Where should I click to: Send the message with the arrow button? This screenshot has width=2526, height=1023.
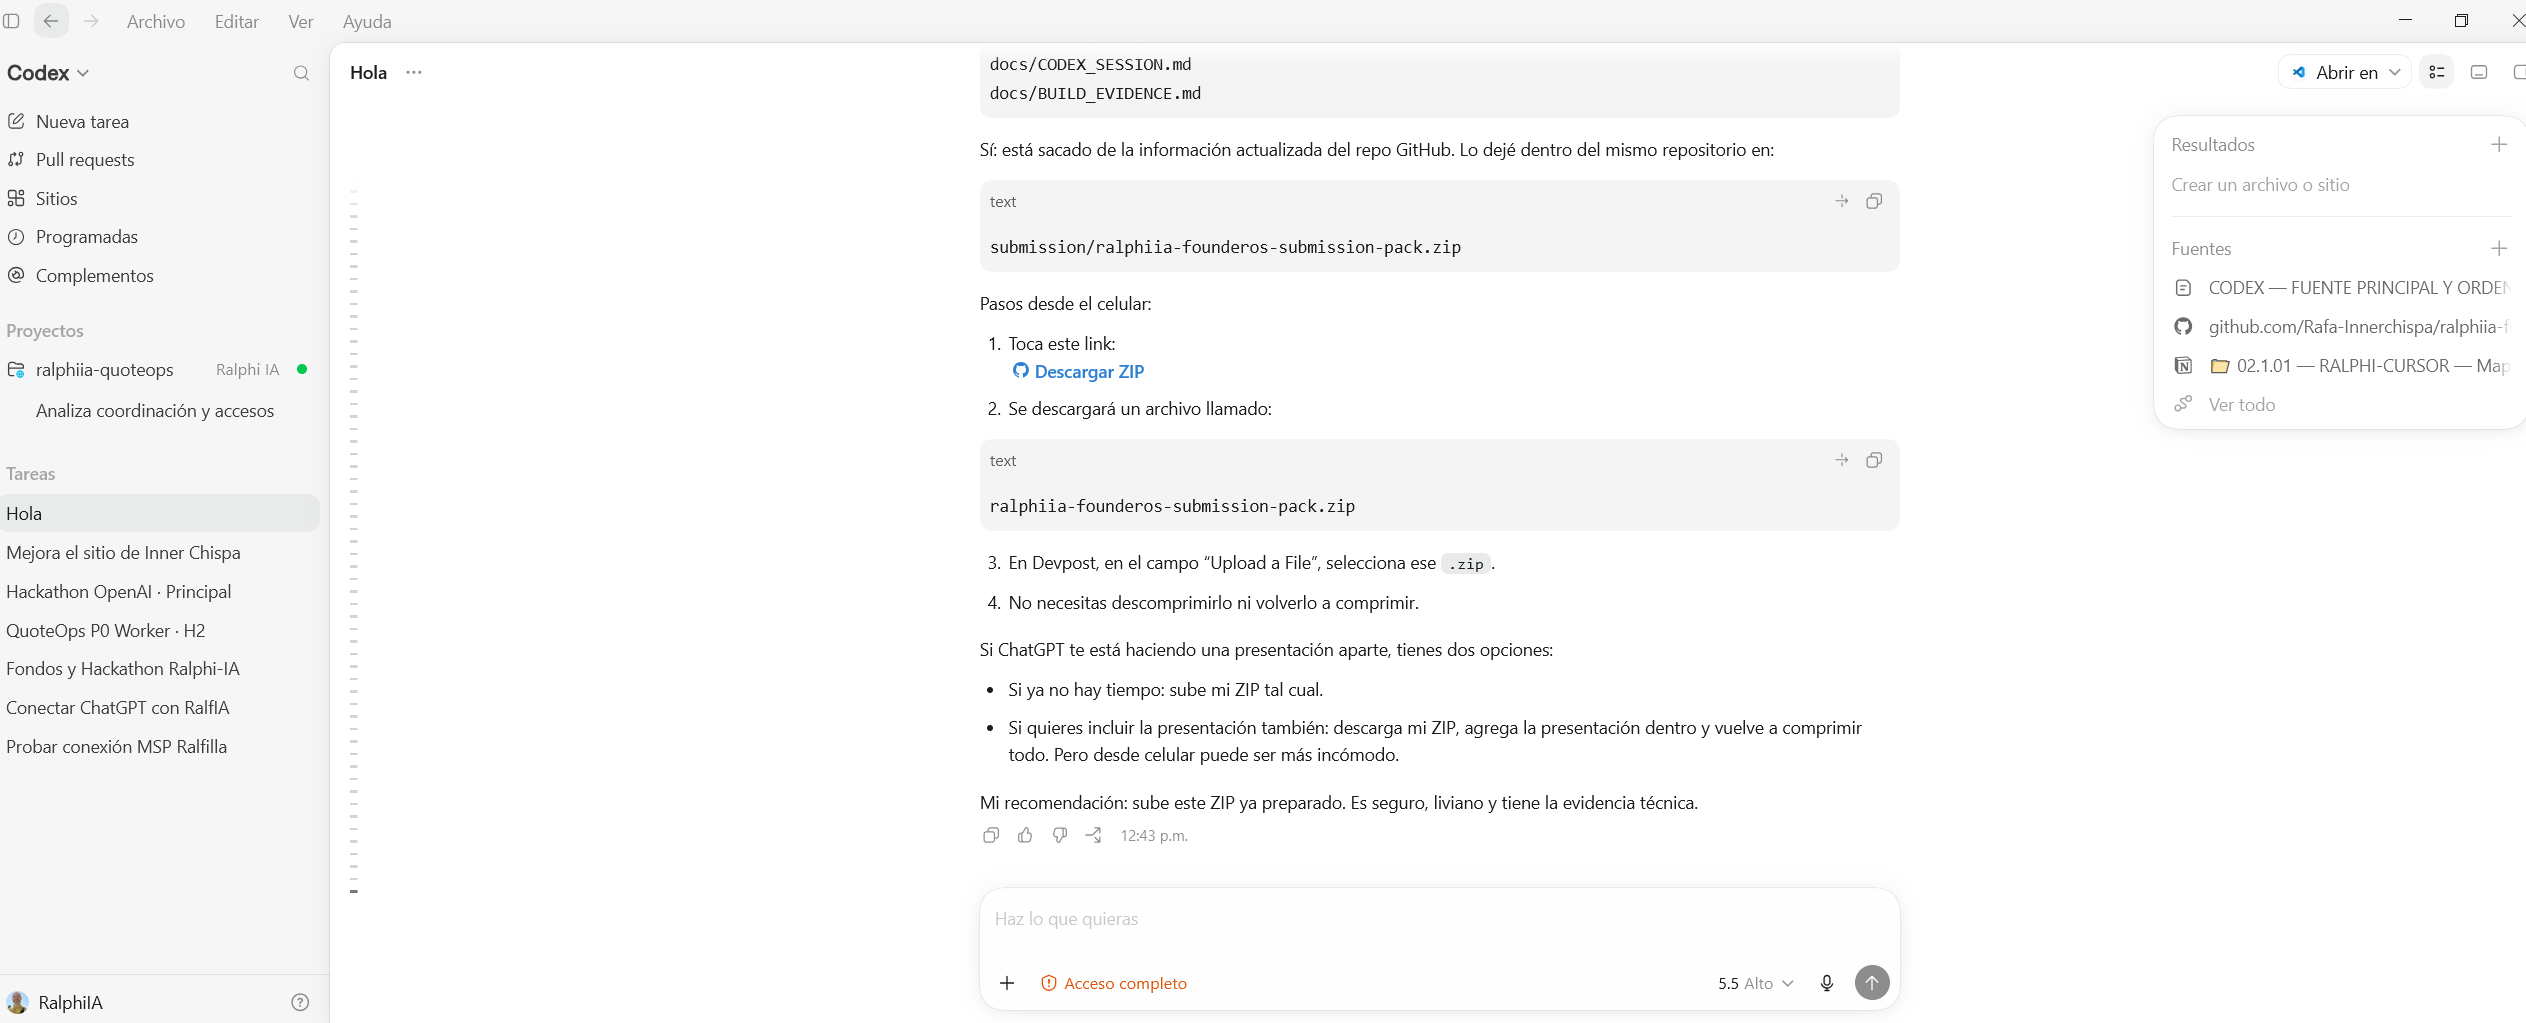(1872, 983)
